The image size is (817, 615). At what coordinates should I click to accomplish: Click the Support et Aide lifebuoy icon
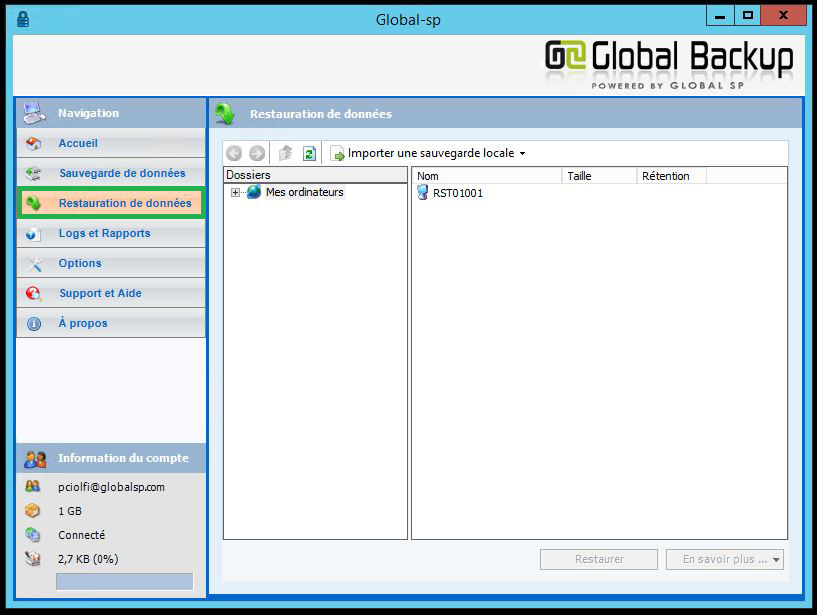tap(34, 294)
